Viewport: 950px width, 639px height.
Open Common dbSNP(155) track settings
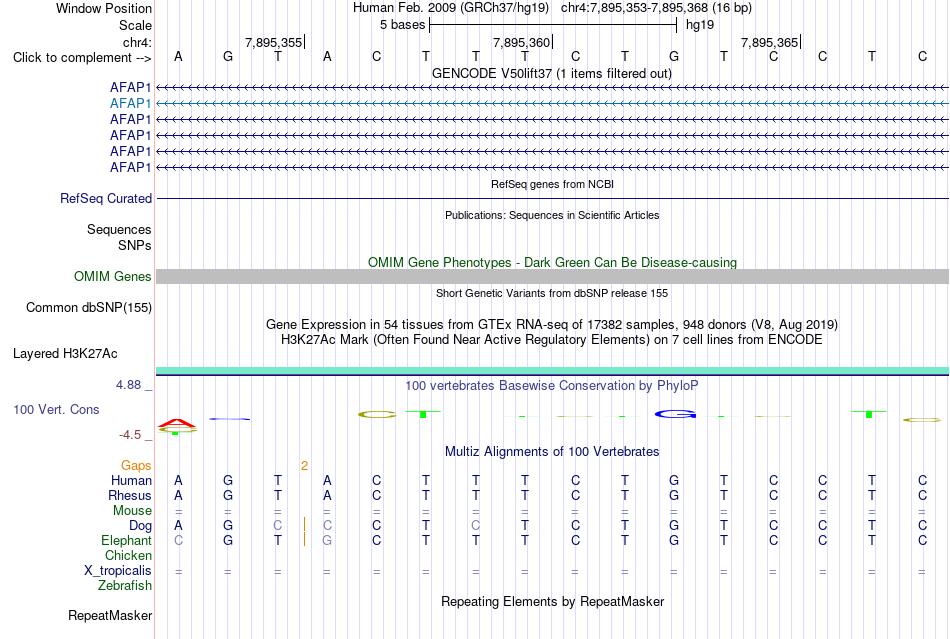pos(89,308)
